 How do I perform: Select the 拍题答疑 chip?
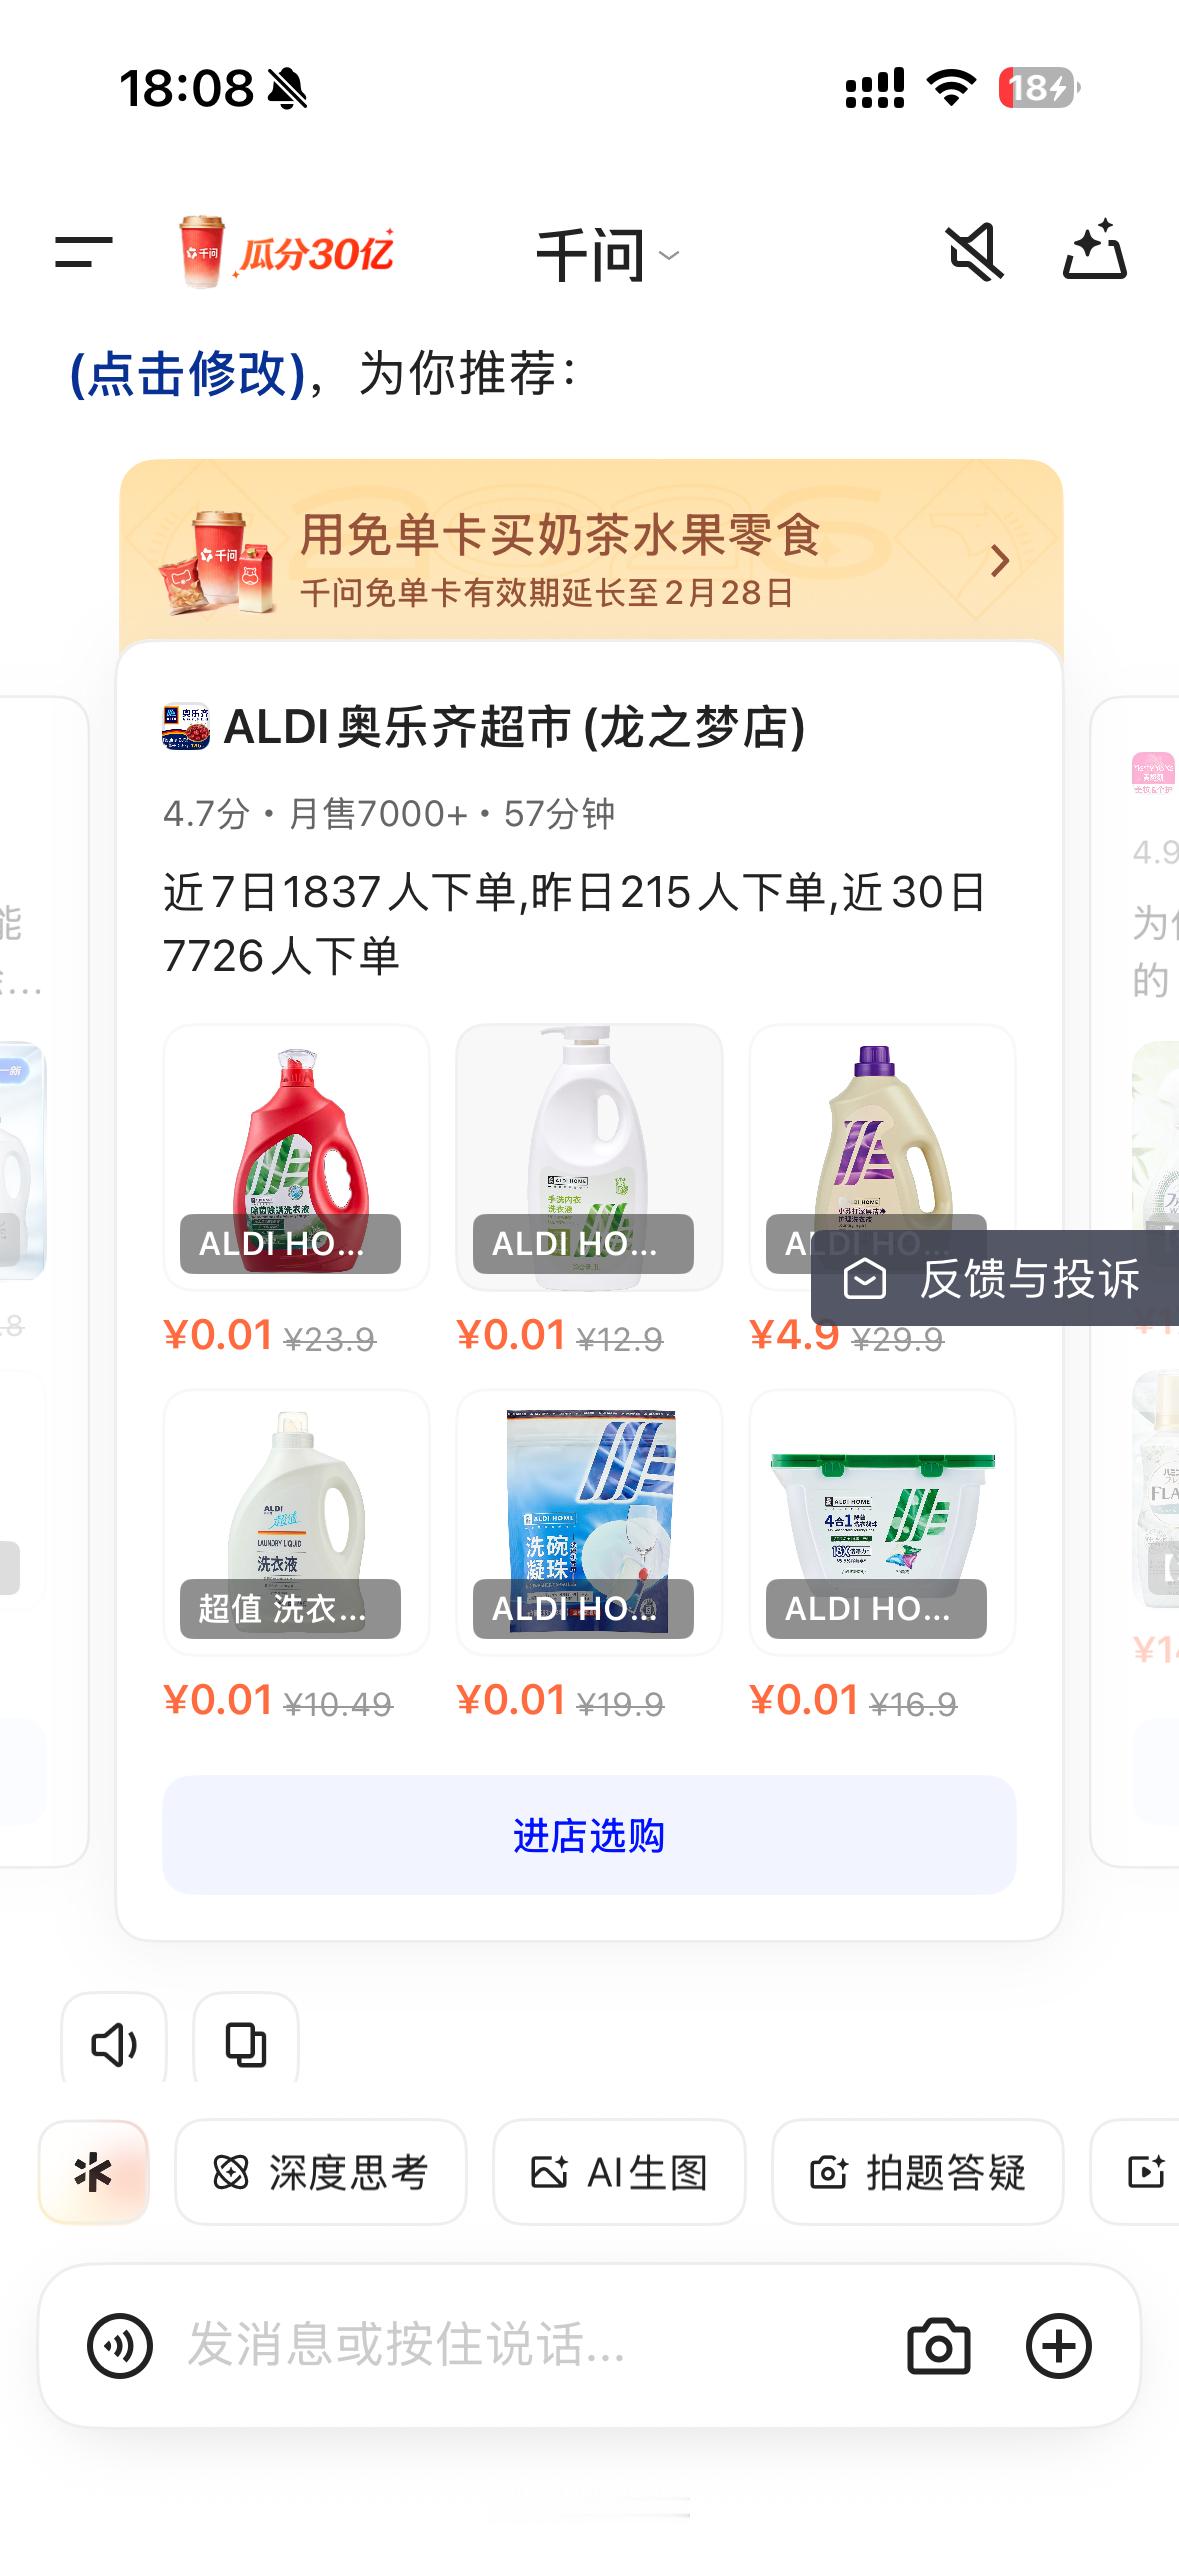point(917,2172)
